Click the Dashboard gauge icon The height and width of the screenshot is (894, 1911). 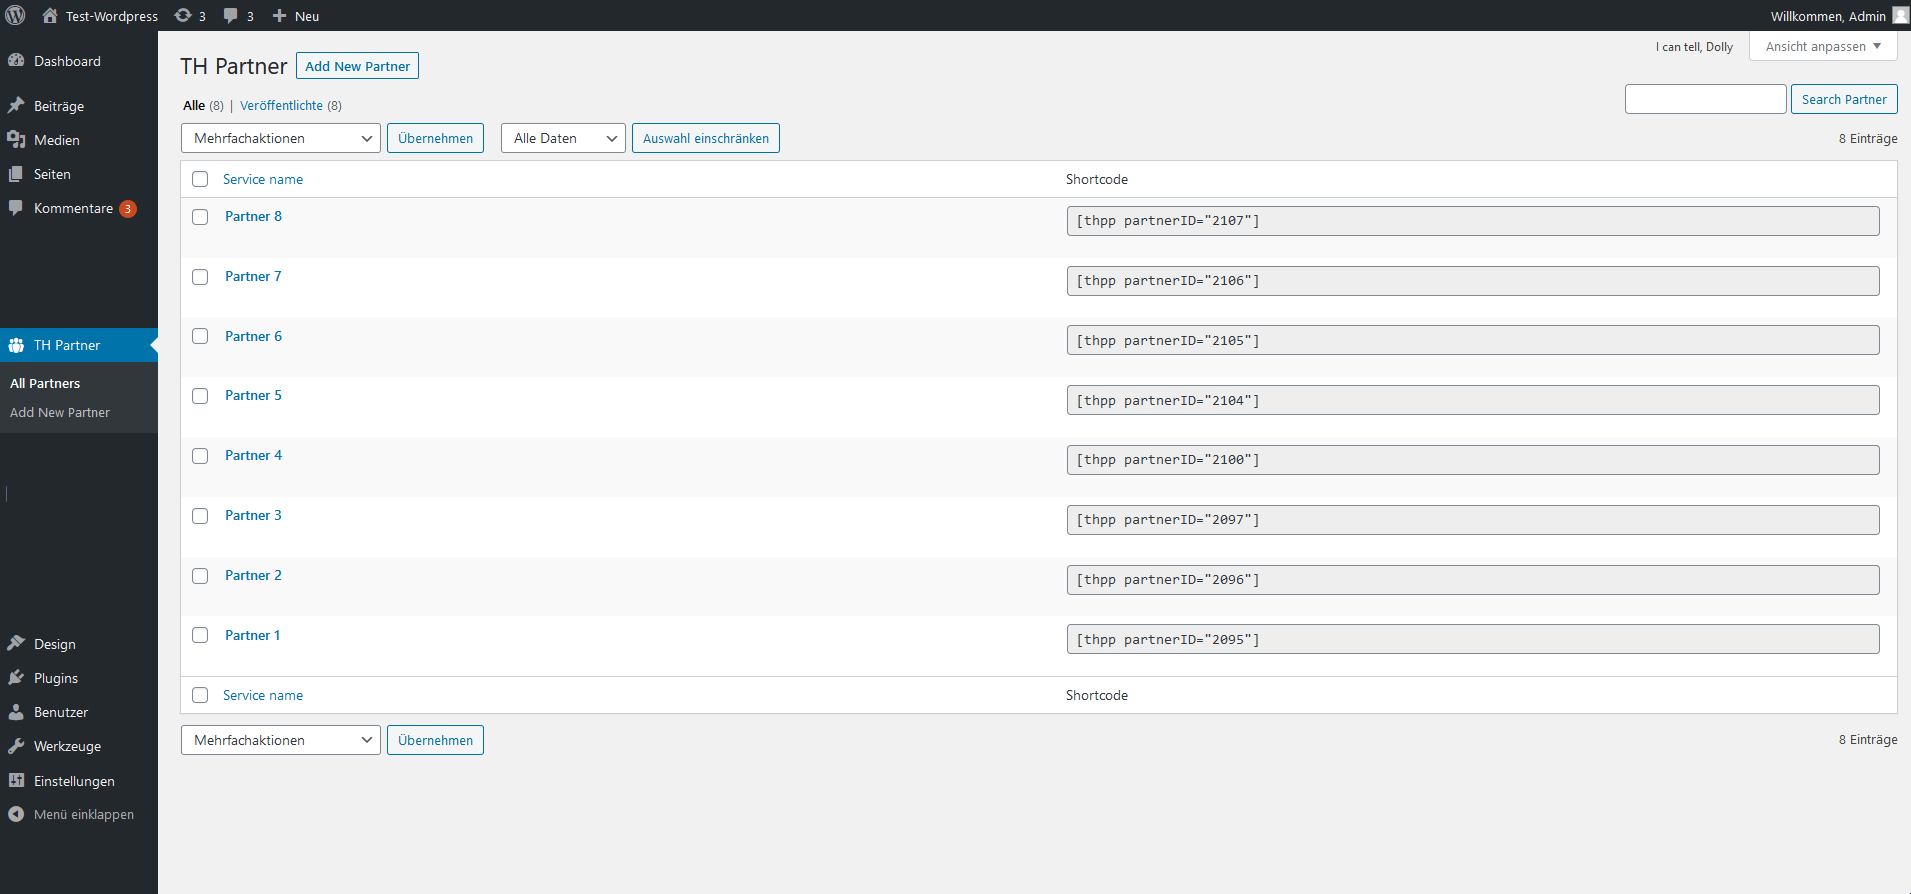tap(16, 61)
